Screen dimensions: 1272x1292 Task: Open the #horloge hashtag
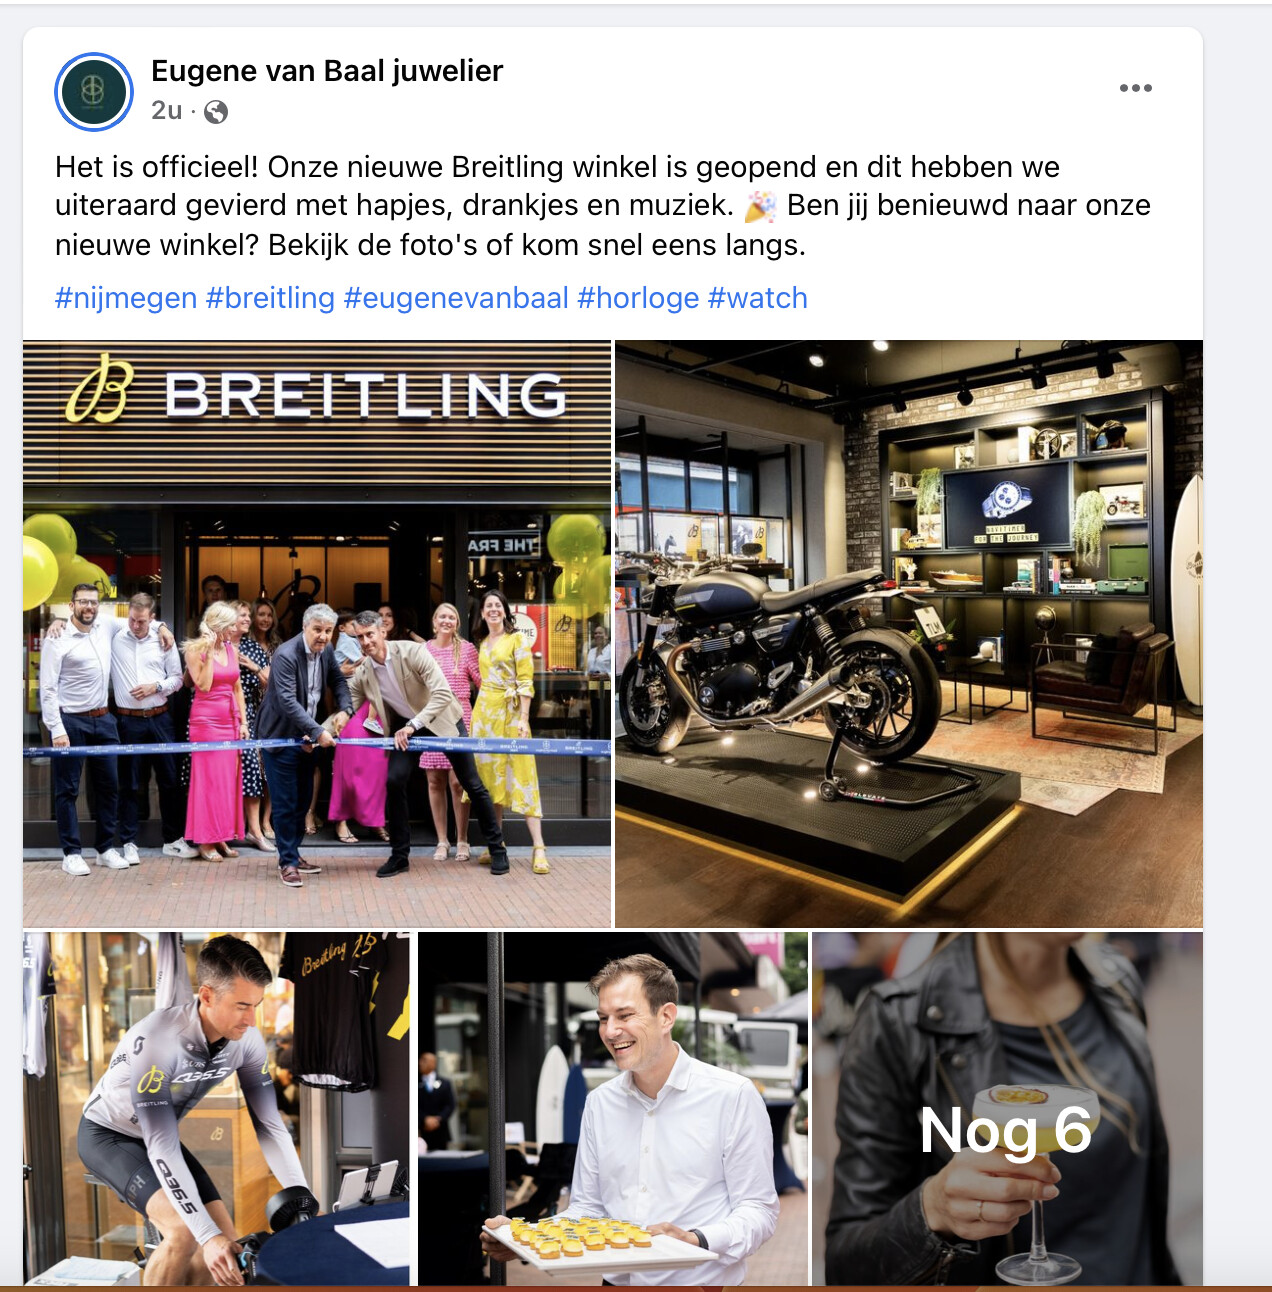[x=638, y=298]
